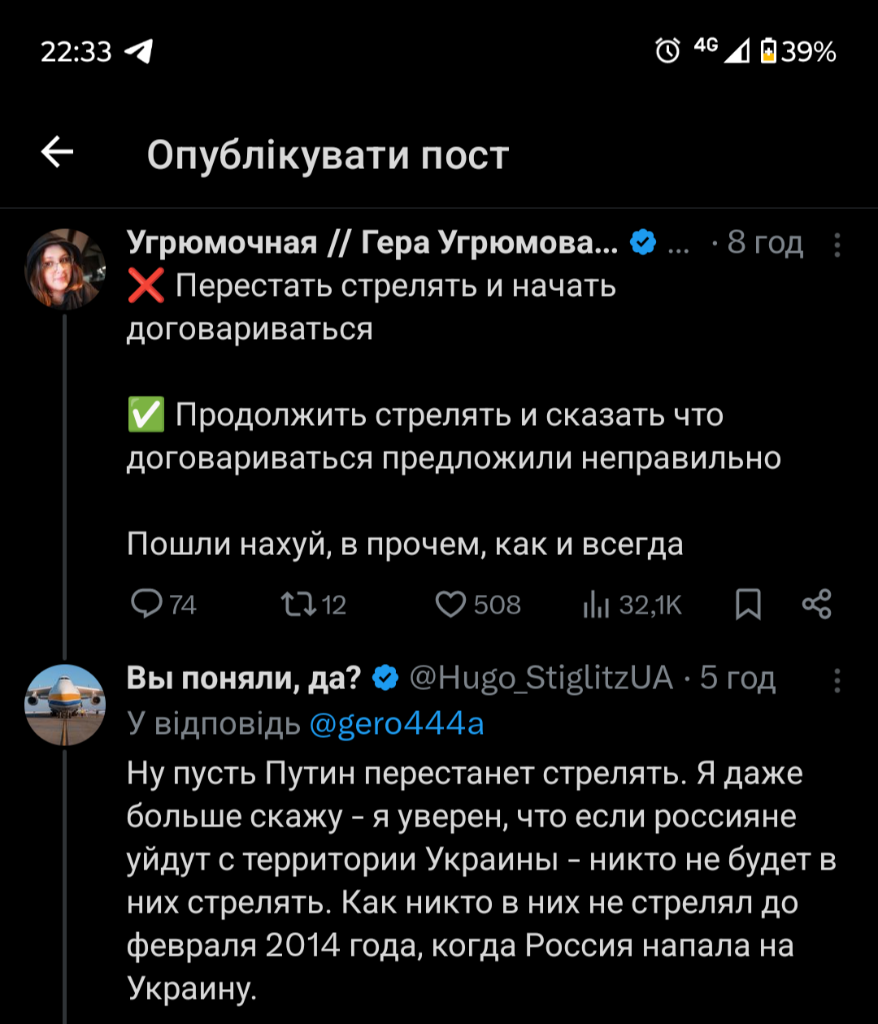Open replies on Угрюмочная's post
The width and height of the screenshot is (878, 1024).
coord(164,603)
